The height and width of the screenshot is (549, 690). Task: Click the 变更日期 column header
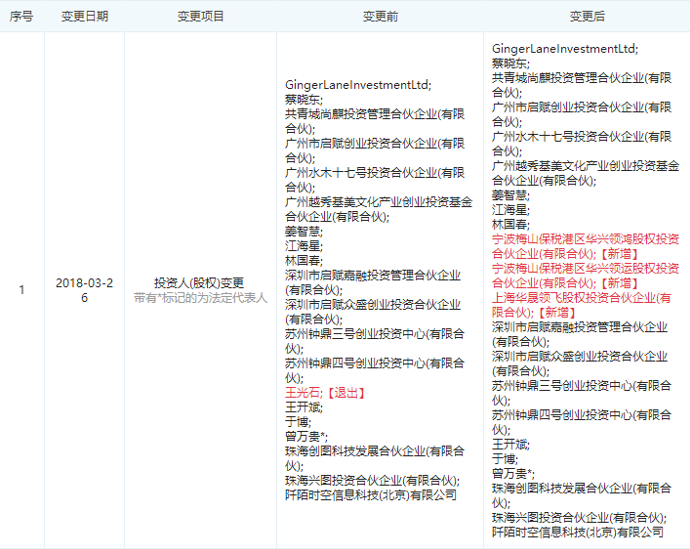(84, 16)
